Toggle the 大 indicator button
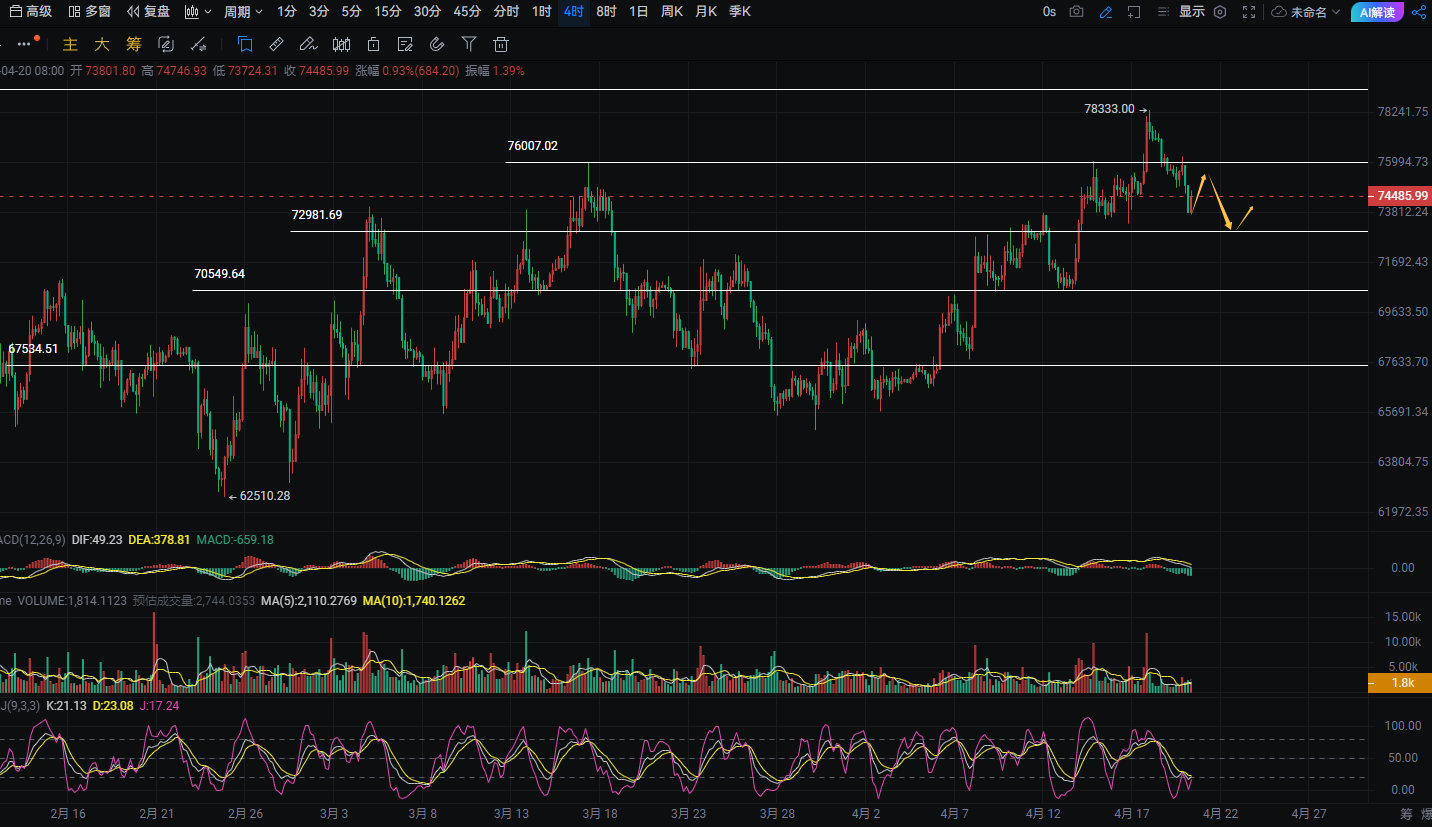Viewport: 1432px width, 827px height. [102, 44]
